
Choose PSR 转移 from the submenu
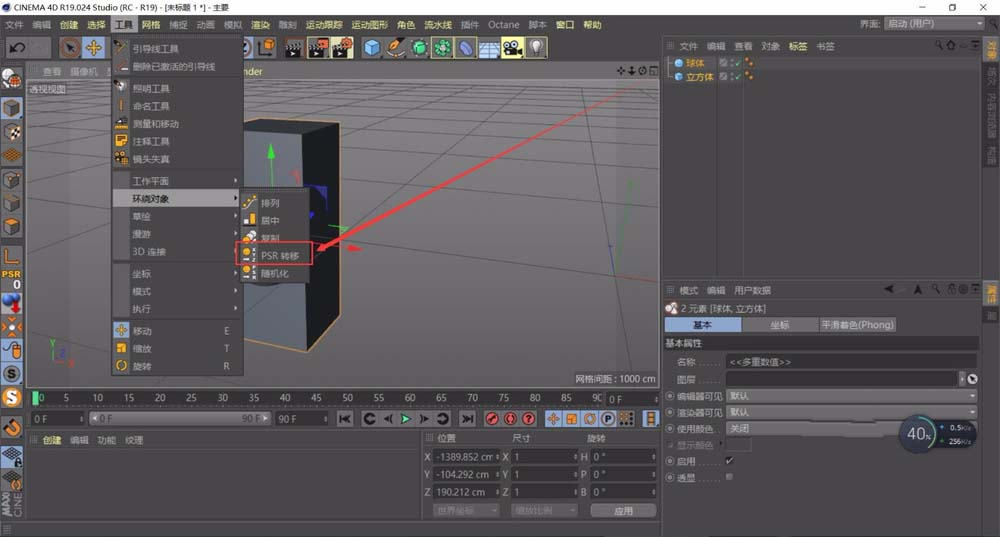point(279,256)
